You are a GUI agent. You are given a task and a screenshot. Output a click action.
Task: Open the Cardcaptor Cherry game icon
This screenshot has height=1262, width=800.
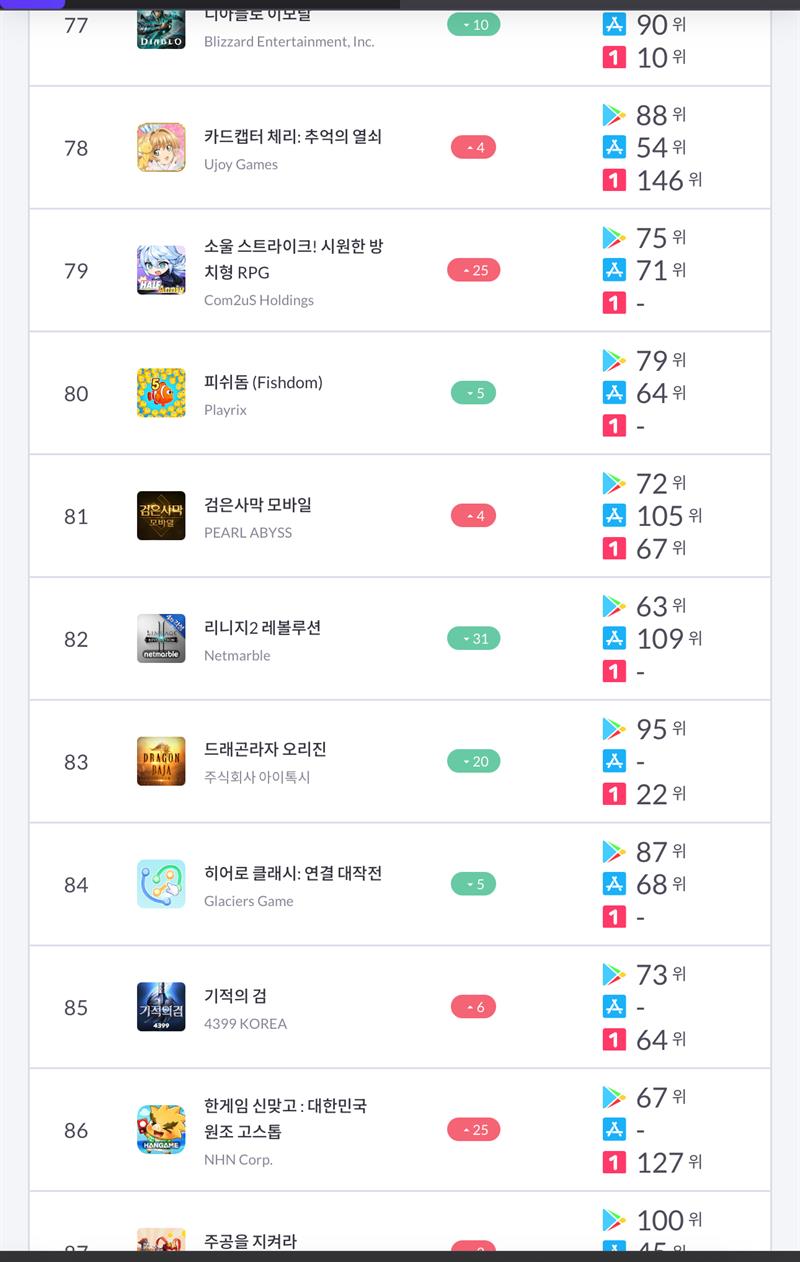point(161,148)
